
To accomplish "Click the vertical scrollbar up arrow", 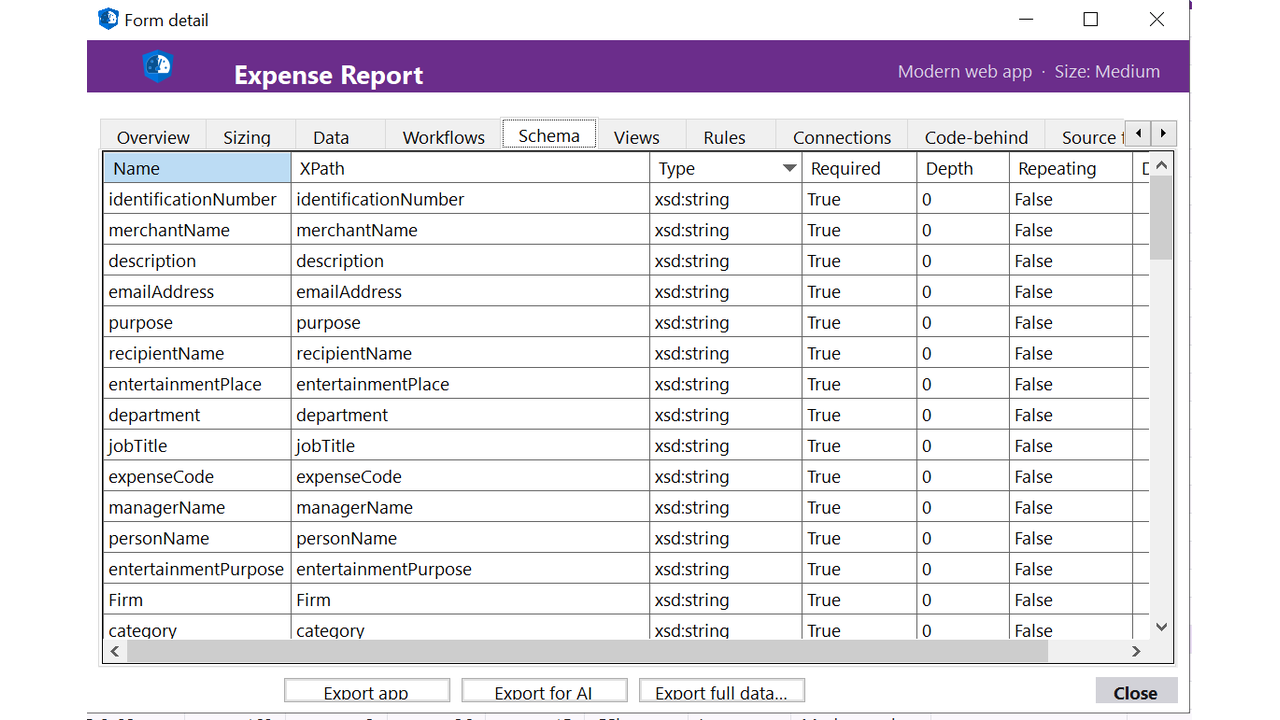I will pos(1161,165).
